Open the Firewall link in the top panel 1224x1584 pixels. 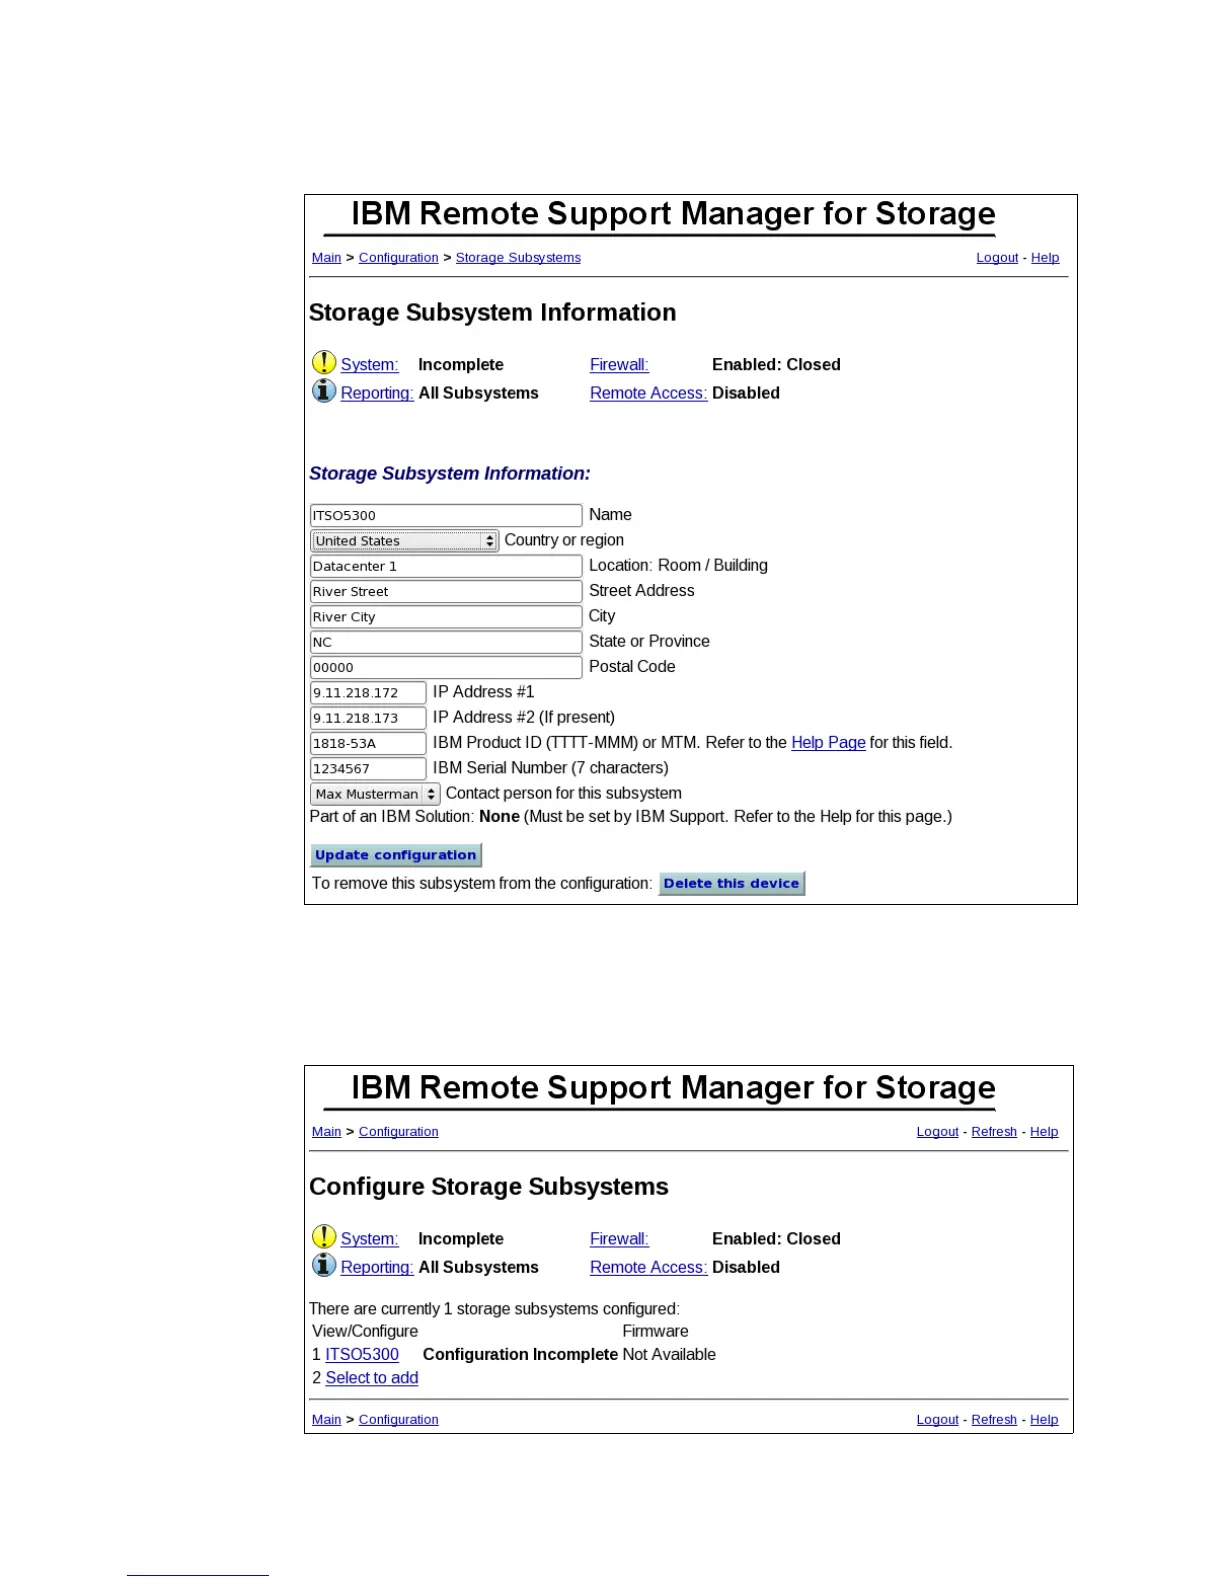(619, 365)
